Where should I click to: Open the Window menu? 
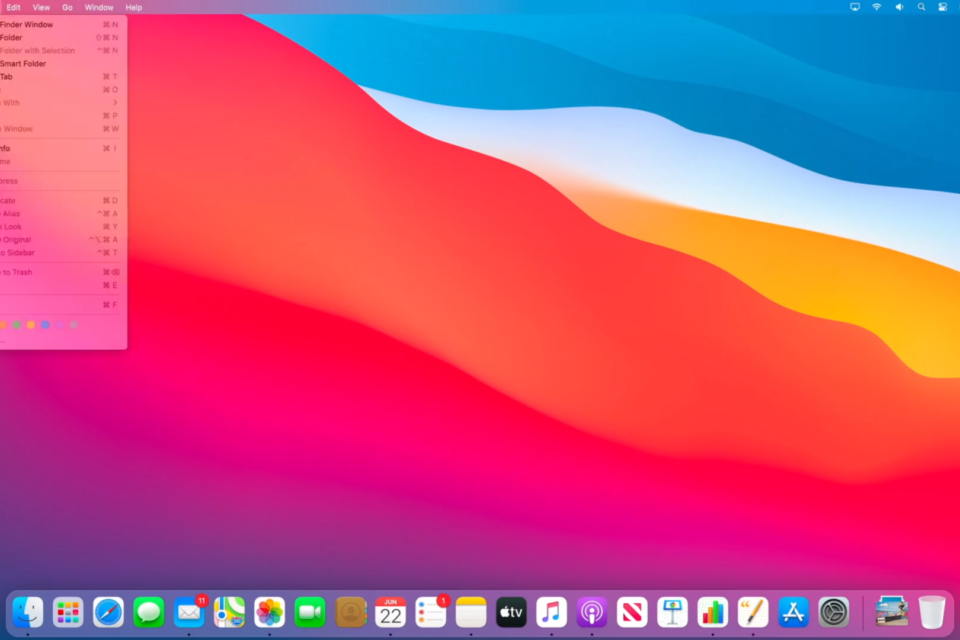[99, 7]
